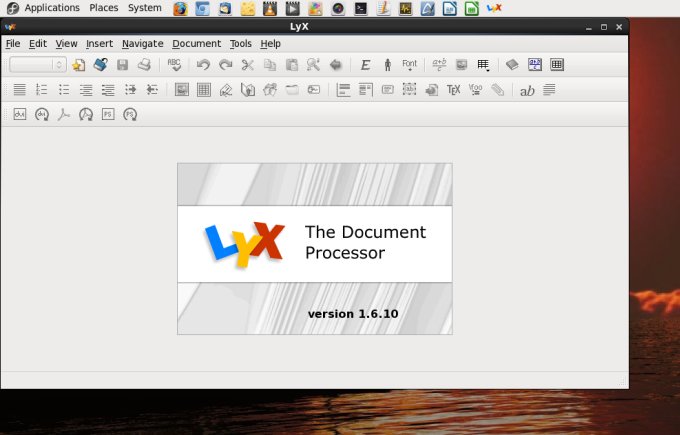Click the New document icon
Image resolution: width=680 pixels, height=435 pixels.
pos(78,65)
